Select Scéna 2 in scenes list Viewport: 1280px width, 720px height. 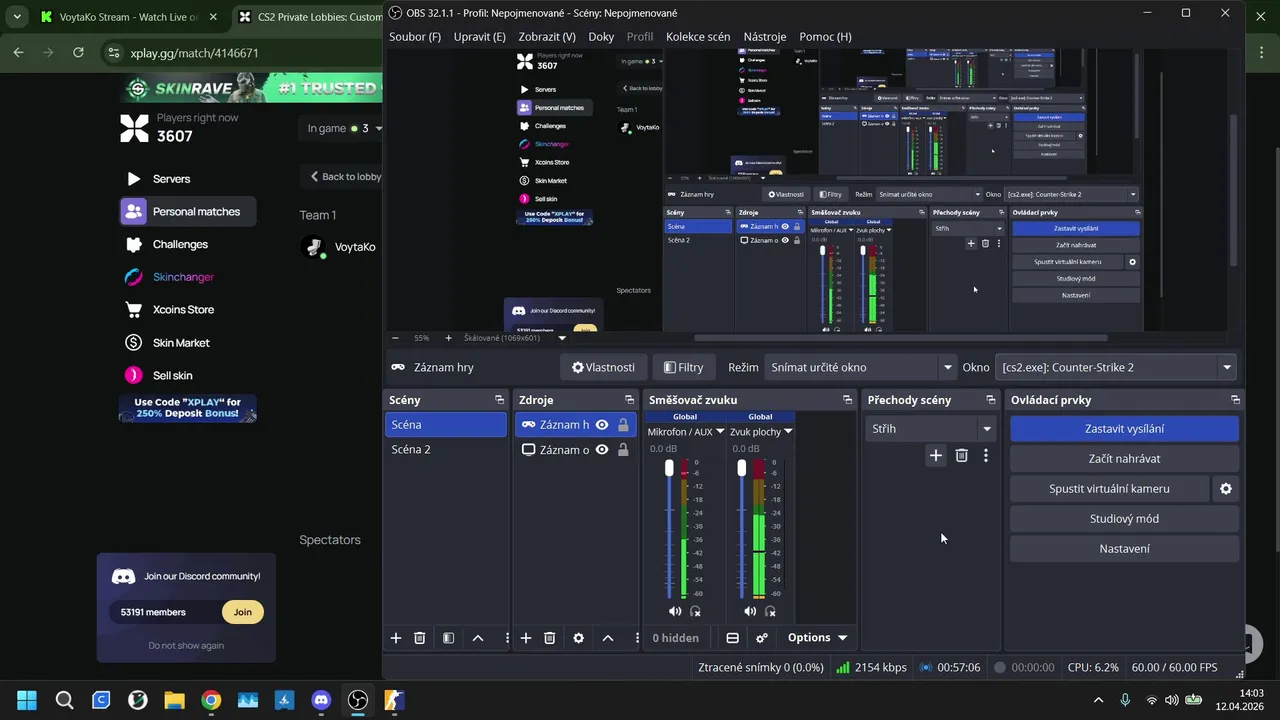tap(446, 450)
